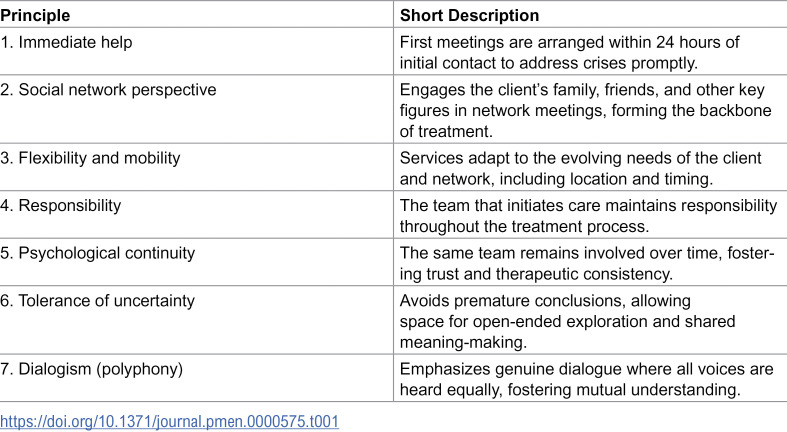Click the 'First meetings are arranged' description
This screenshot has width=787, height=432.
pos(570,52)
